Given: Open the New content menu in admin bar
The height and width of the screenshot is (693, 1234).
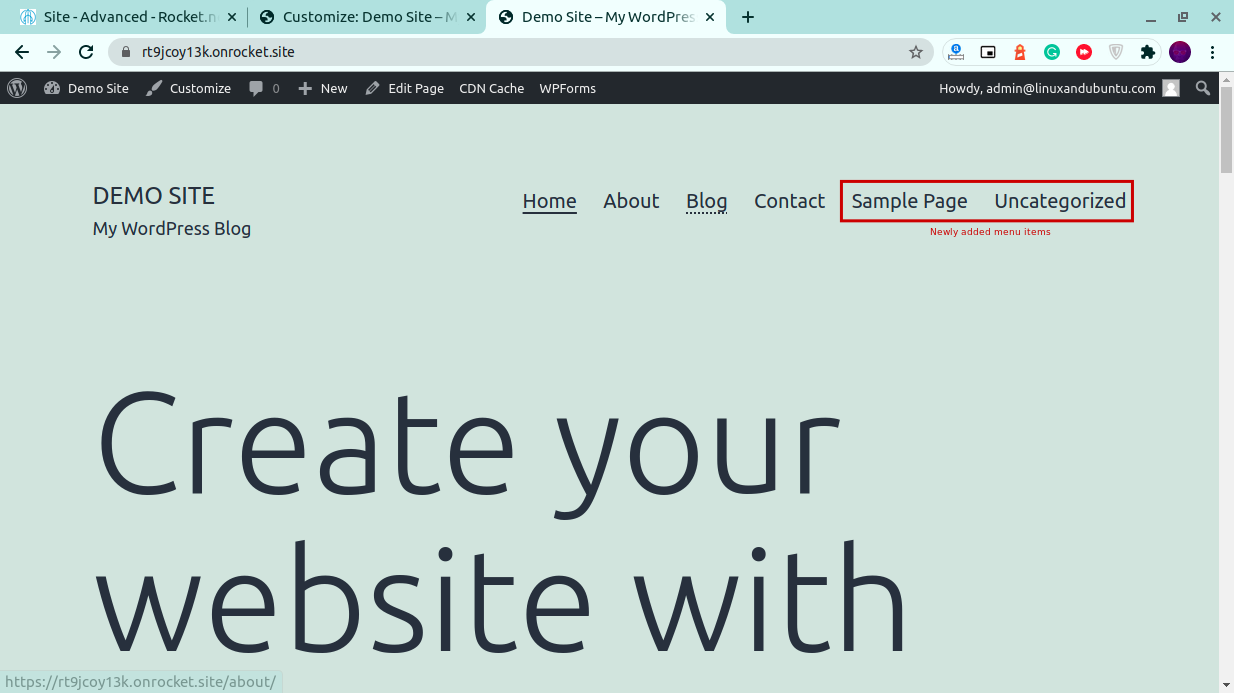Looking at the screenshot, I should 323,88.
